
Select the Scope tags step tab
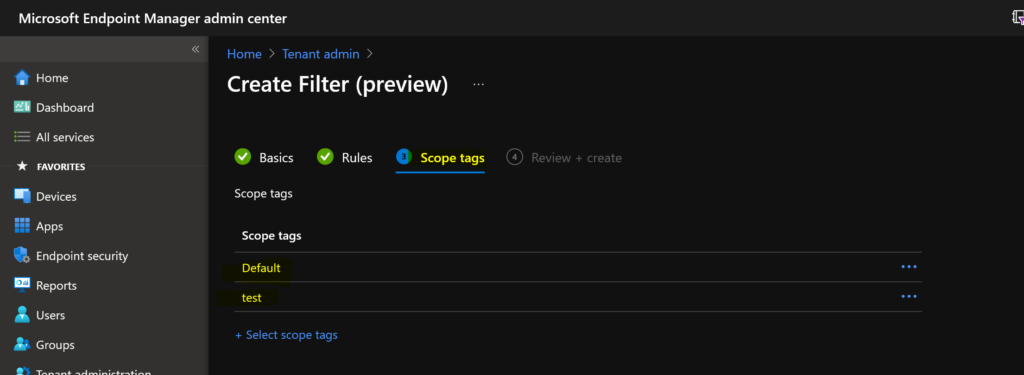(x=440, y=157)
